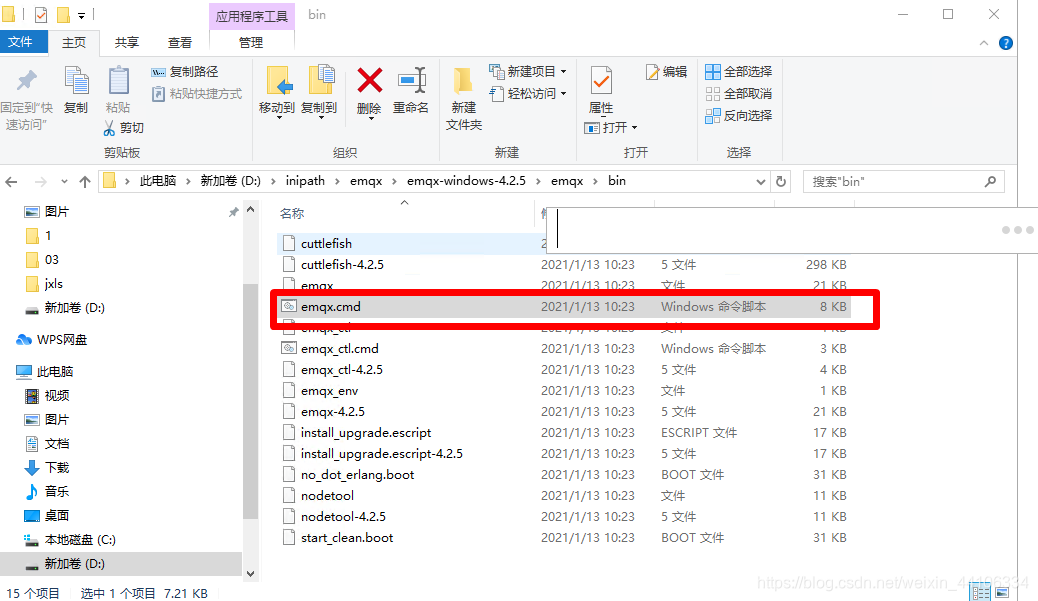The width and height of the screenshot is (1038, 601).
Task: Switch to the Share (共享) tab
Action: point(126,42)
